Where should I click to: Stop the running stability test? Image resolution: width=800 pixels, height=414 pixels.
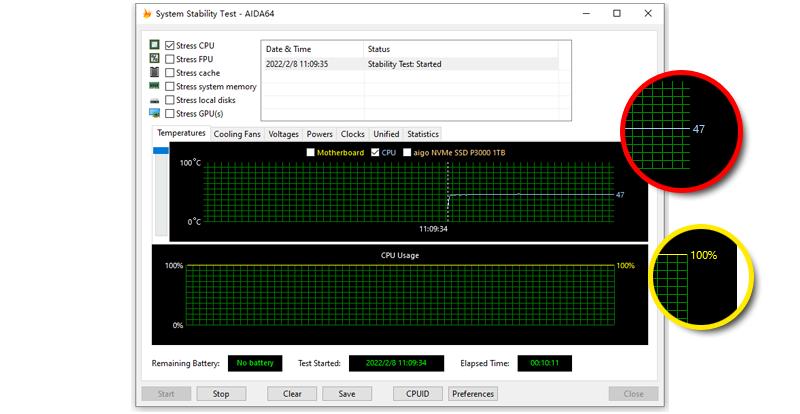pyautogui.click(x=221, y=394)
